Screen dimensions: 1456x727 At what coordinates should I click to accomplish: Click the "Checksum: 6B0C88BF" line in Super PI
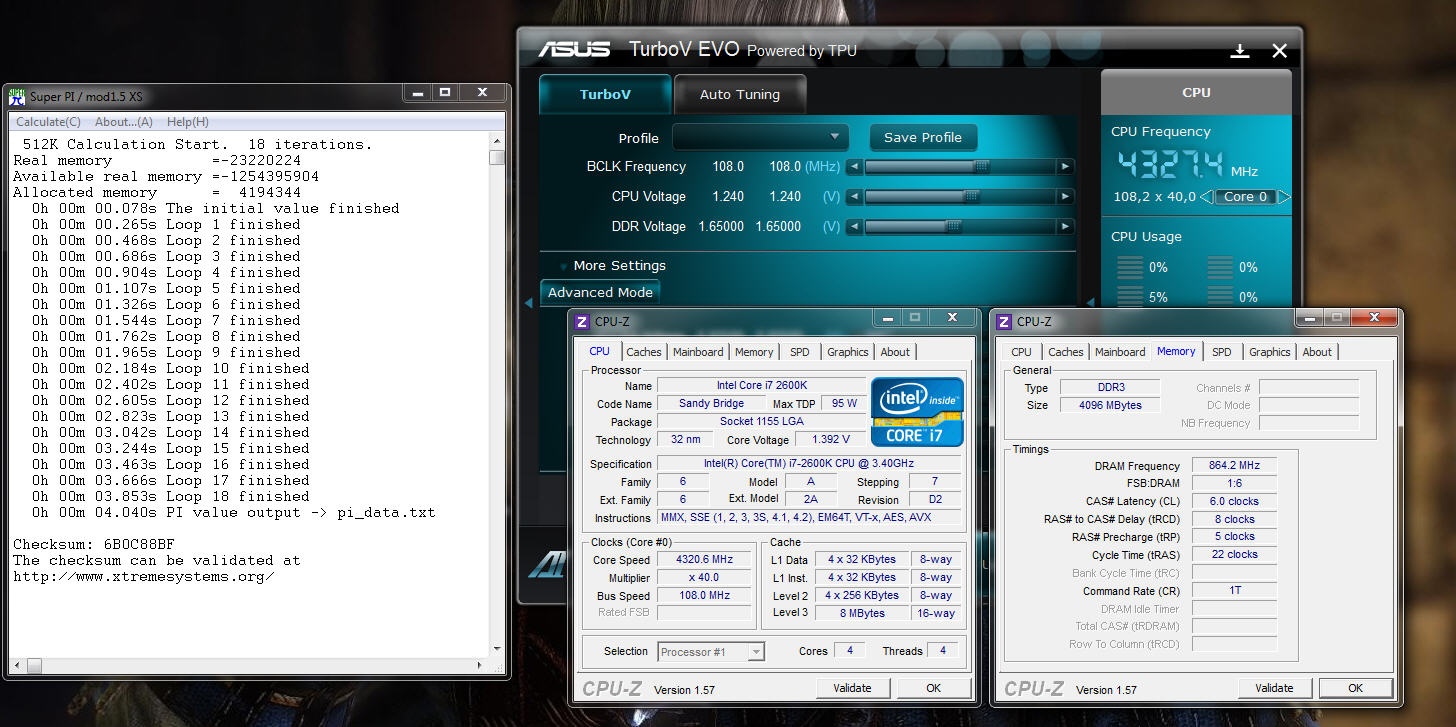[94, 545]
